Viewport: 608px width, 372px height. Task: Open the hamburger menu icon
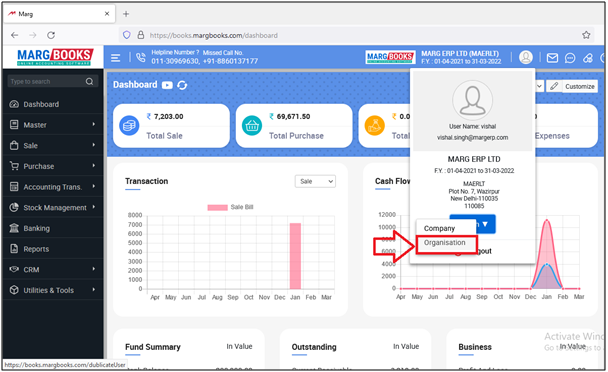pyautogui.click(x=116, y=58)
